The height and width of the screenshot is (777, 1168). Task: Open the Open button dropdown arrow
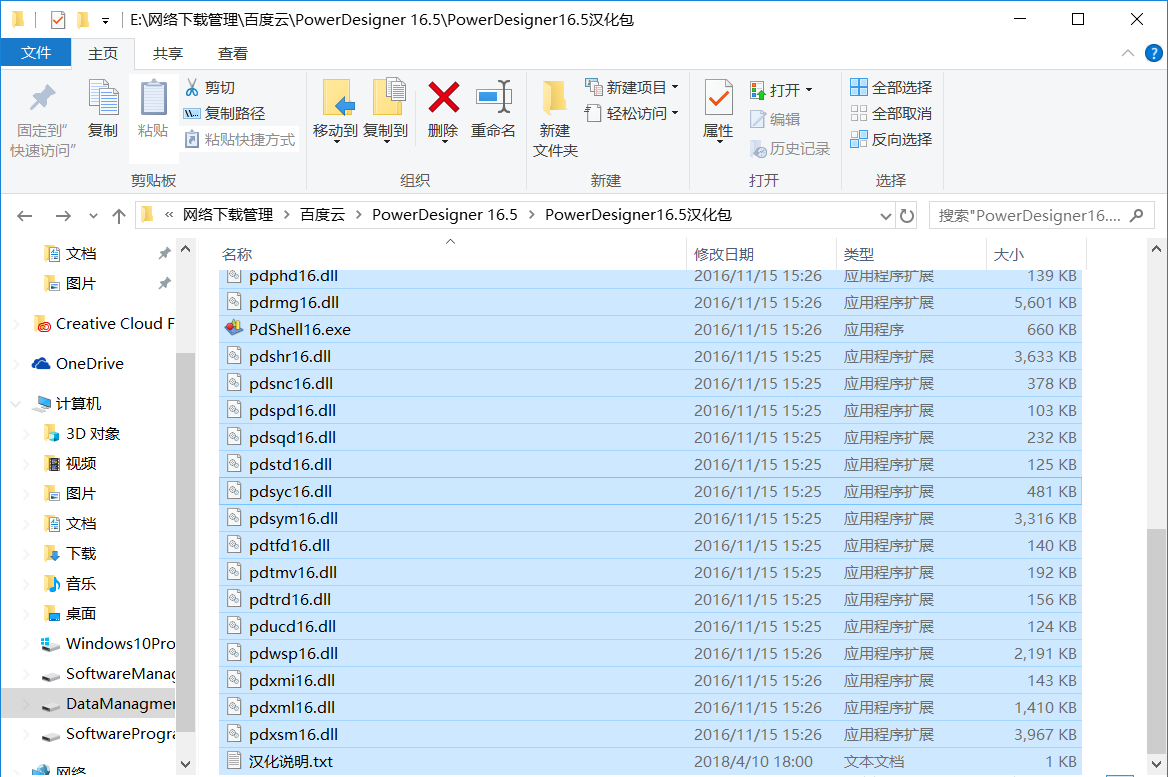point(809,90)
